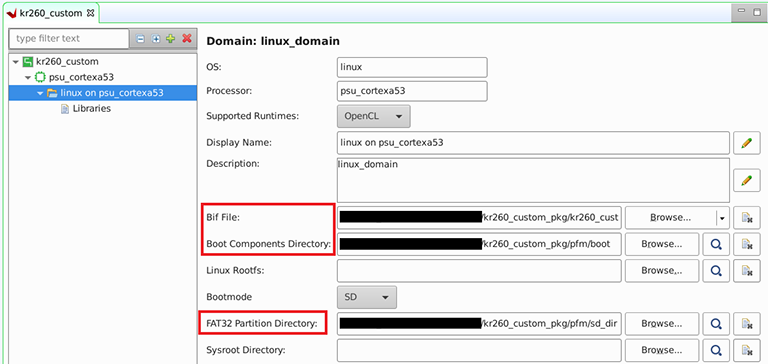Browse for Linux Rootfs
The height and width of the screenshot is (364, 768).
tap(662, 270)
